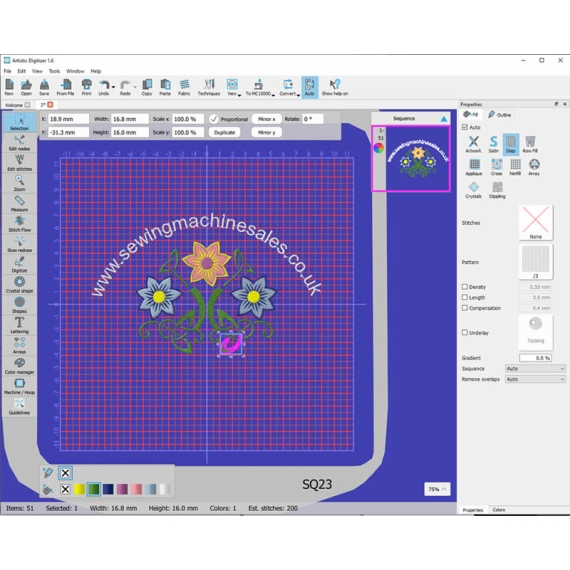Screen dimensions: 570x570
Task: Select the Measure tool
Action: pyautogui.click(x=19, y=204)
